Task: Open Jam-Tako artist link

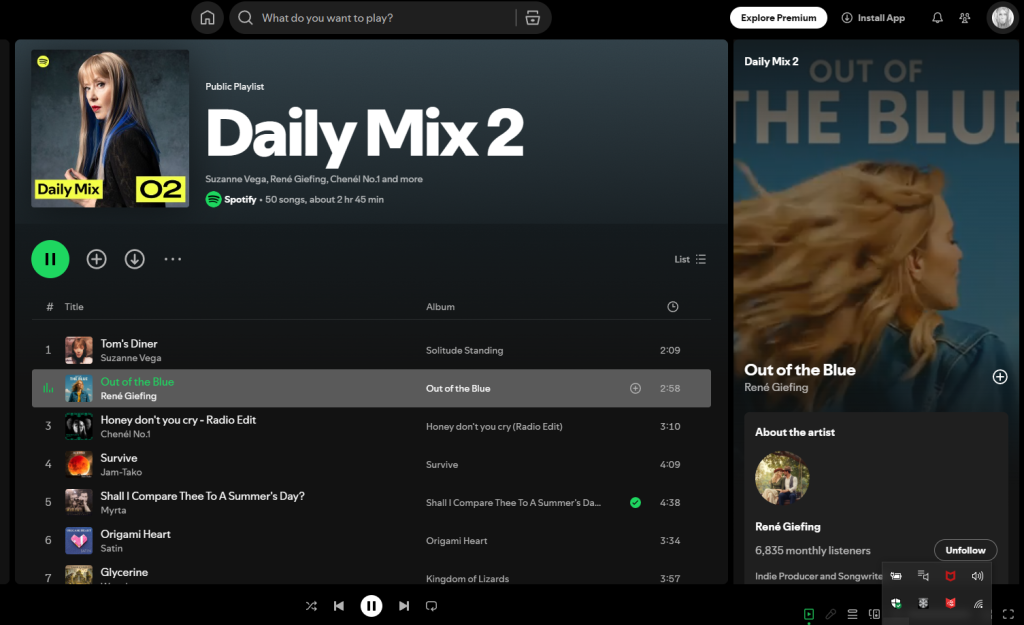Action: [121, 472]
